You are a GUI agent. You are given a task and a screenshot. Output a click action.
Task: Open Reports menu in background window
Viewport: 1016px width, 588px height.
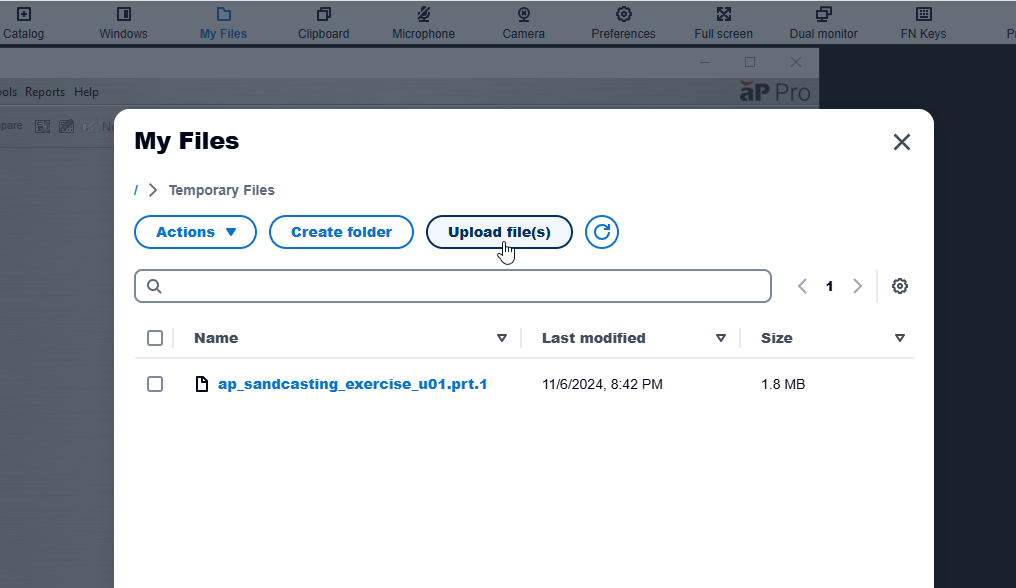pos(45,92)
